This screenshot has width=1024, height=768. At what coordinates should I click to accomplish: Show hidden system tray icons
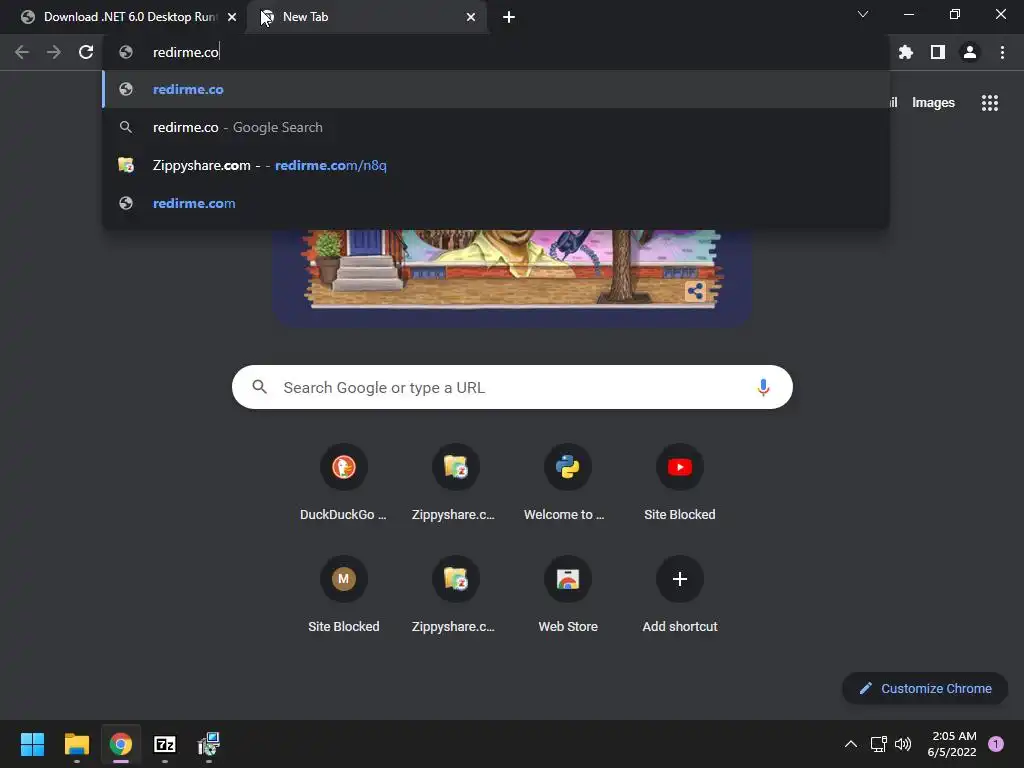pos(851,744)
